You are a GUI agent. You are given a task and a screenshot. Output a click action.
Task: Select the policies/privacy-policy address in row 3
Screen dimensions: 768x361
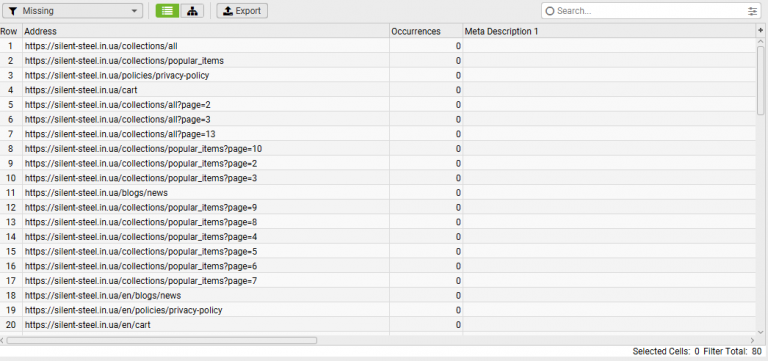[117, 75]
